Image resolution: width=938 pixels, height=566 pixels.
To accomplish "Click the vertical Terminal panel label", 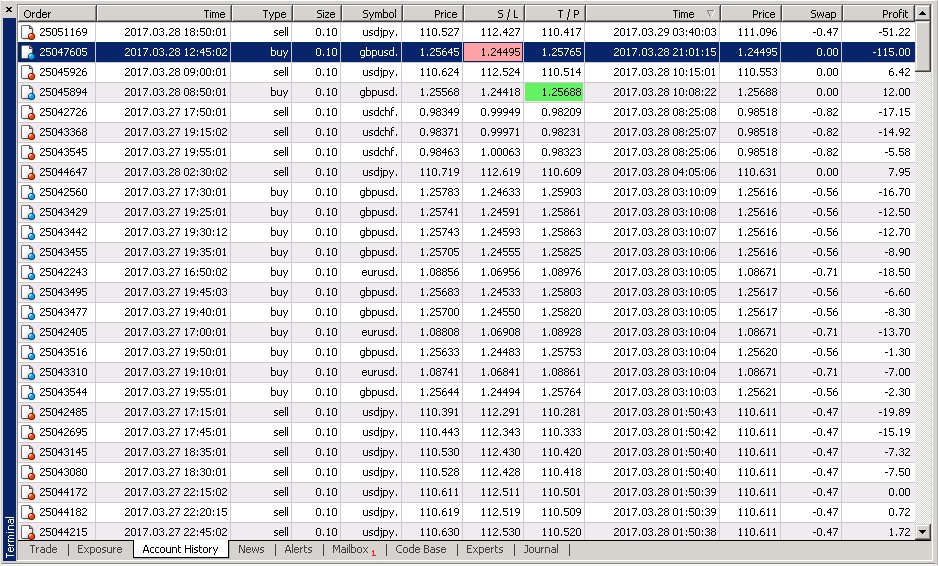I will (x=9, y=537).
